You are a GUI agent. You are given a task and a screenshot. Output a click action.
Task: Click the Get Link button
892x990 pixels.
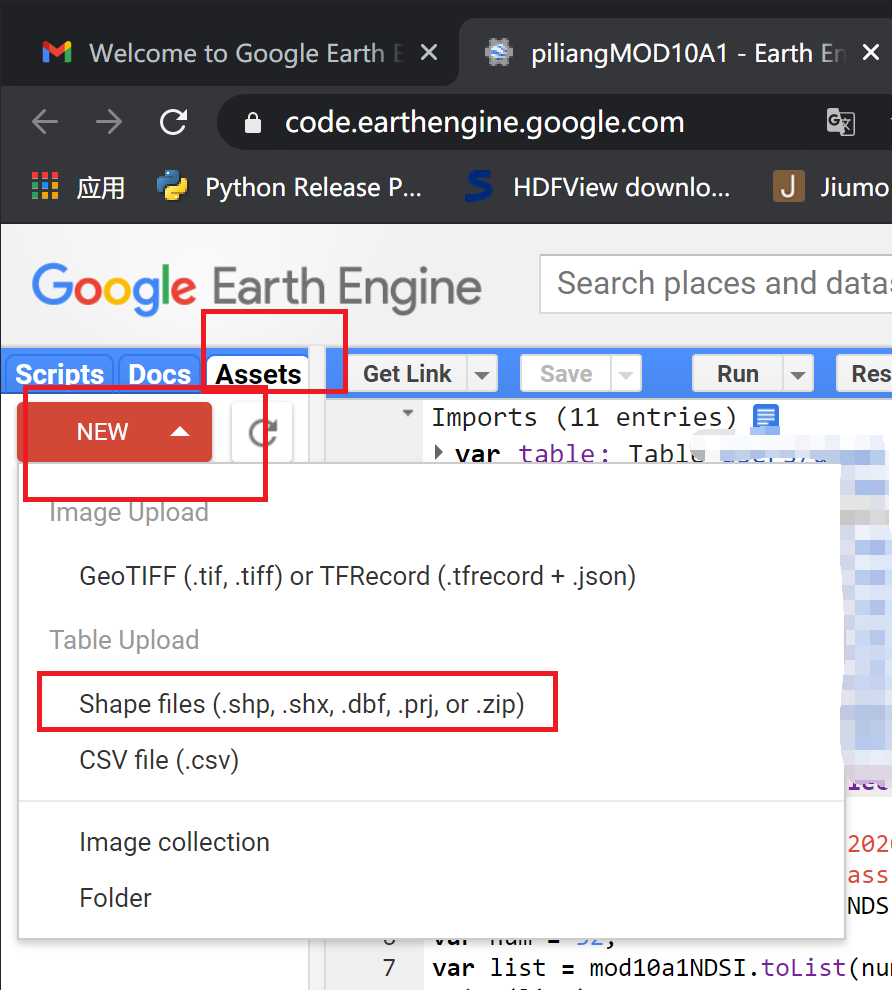click(406, 373)
